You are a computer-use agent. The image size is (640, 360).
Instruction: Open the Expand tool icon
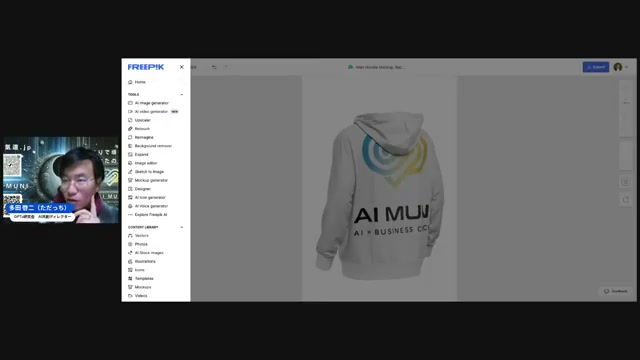130,154
